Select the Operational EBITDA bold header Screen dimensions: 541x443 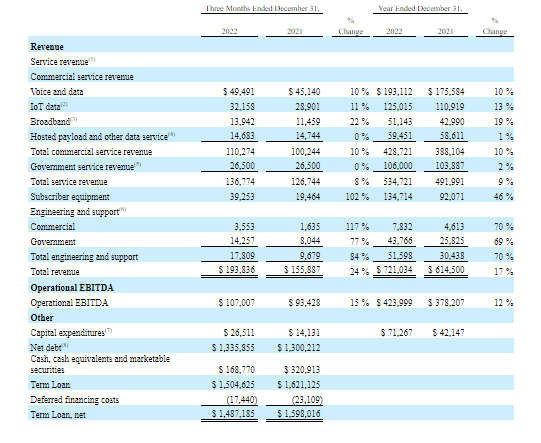click(x=72, y=288)
